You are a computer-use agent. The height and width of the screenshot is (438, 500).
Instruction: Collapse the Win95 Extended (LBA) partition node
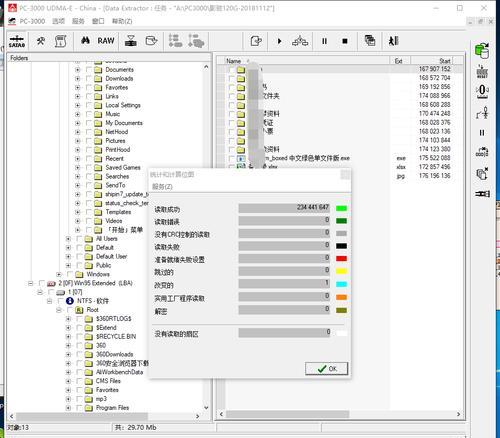(x=31, y=283)
